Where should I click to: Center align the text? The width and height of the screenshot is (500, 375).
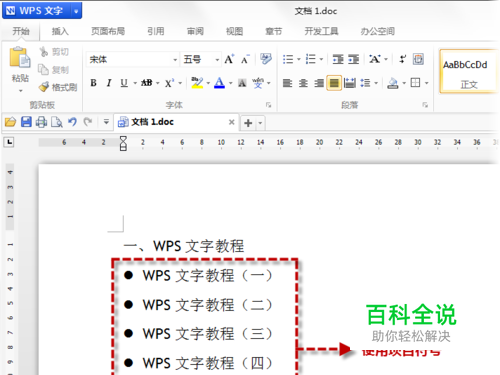303,83
